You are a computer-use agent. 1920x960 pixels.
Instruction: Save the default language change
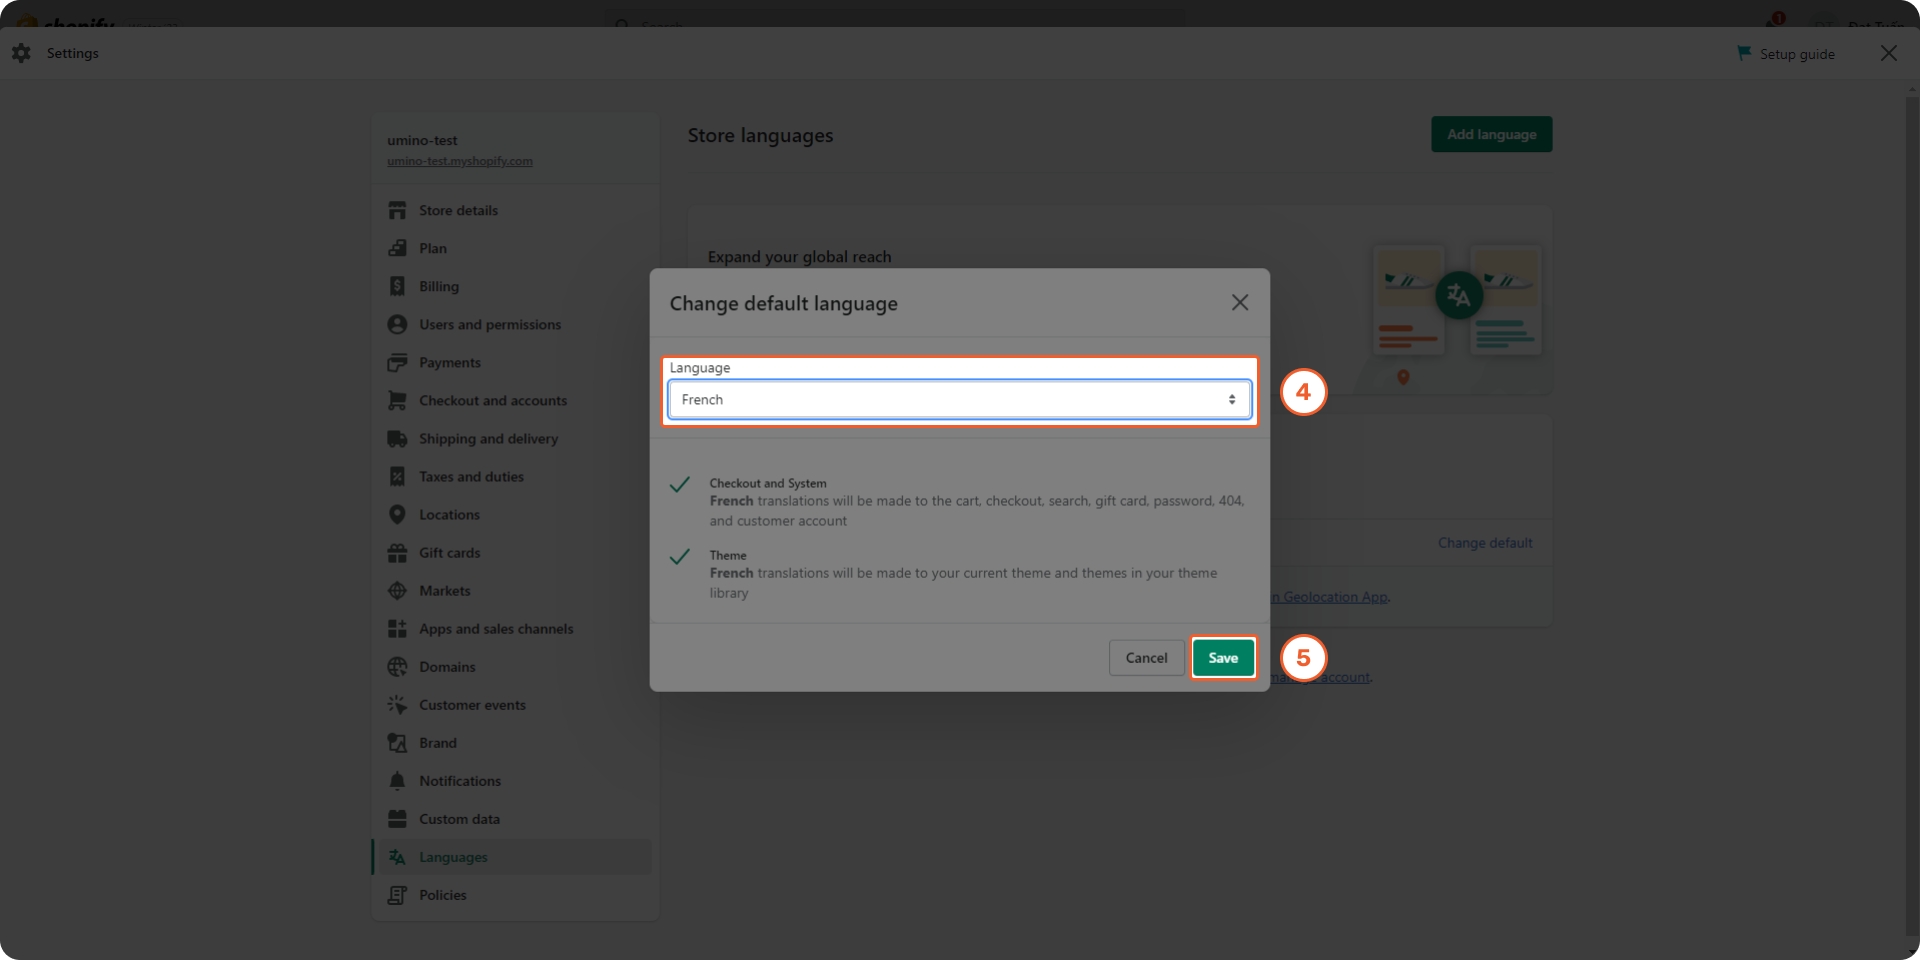[x=1222, y=658]
